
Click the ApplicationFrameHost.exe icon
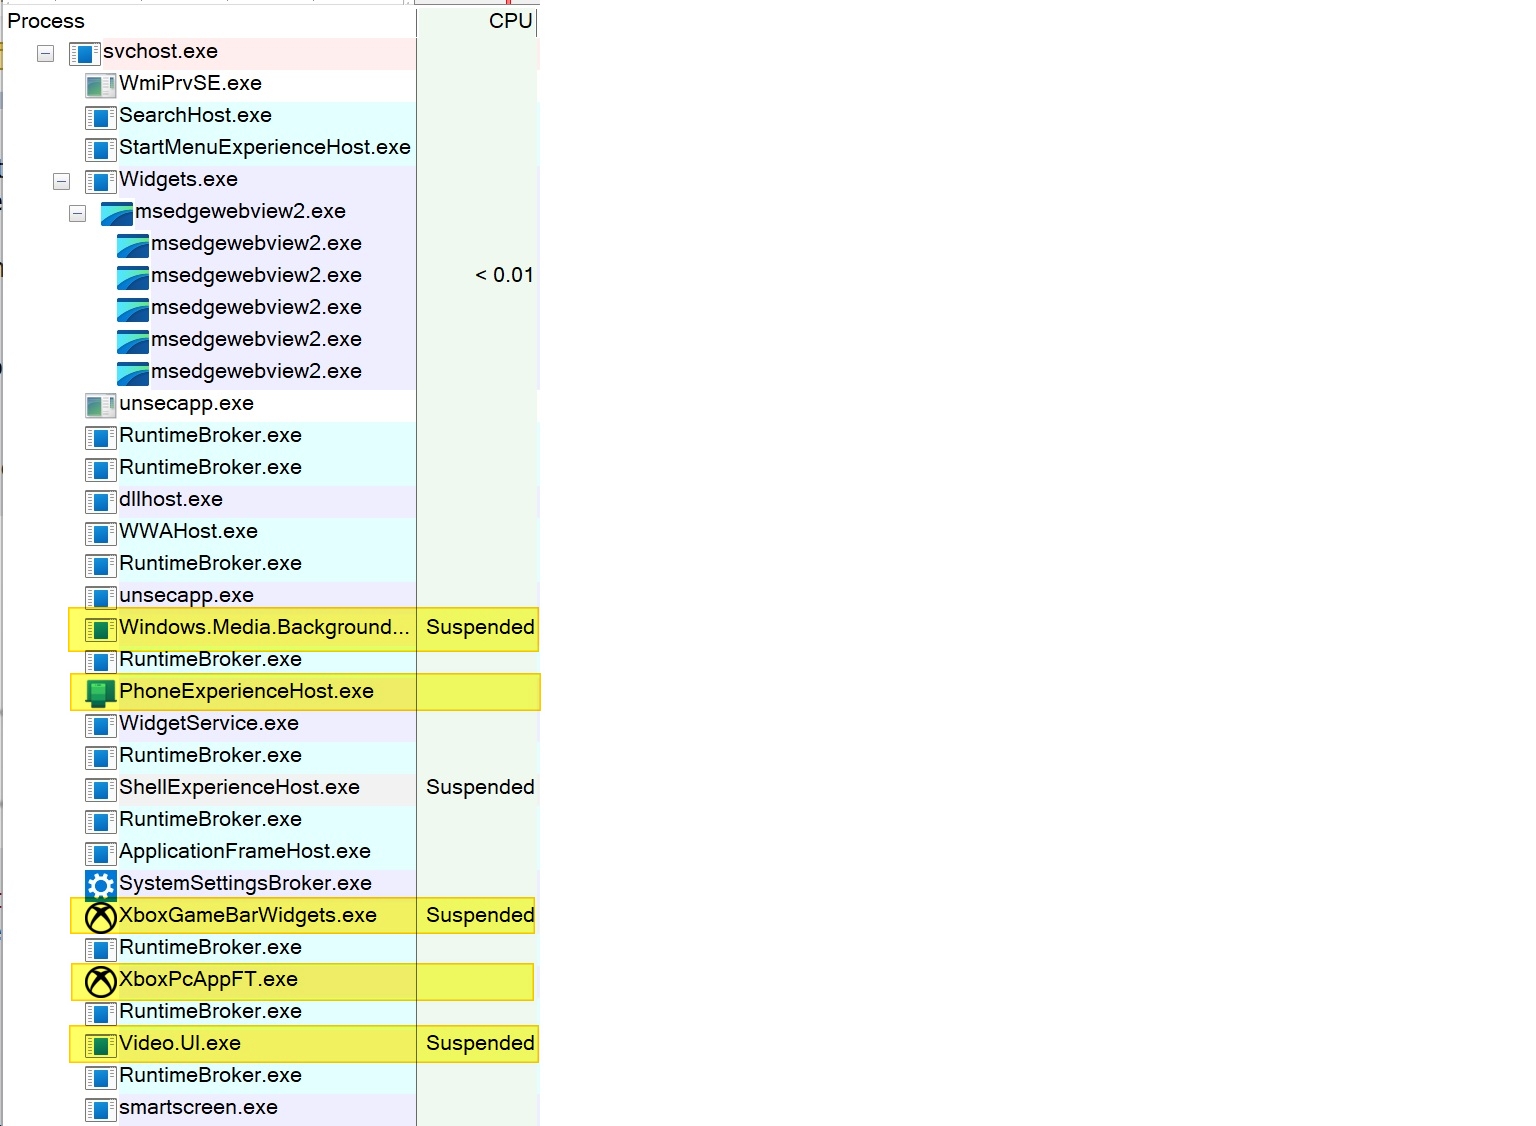(x=101, y=853)
